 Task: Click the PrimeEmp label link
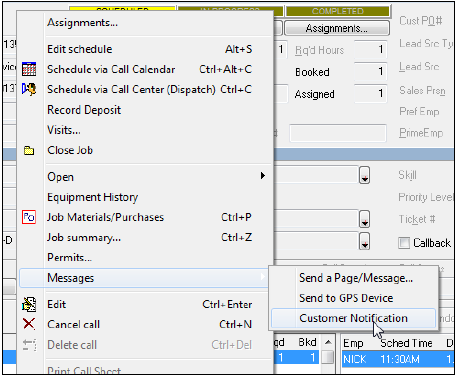click(x=421, y=133)
